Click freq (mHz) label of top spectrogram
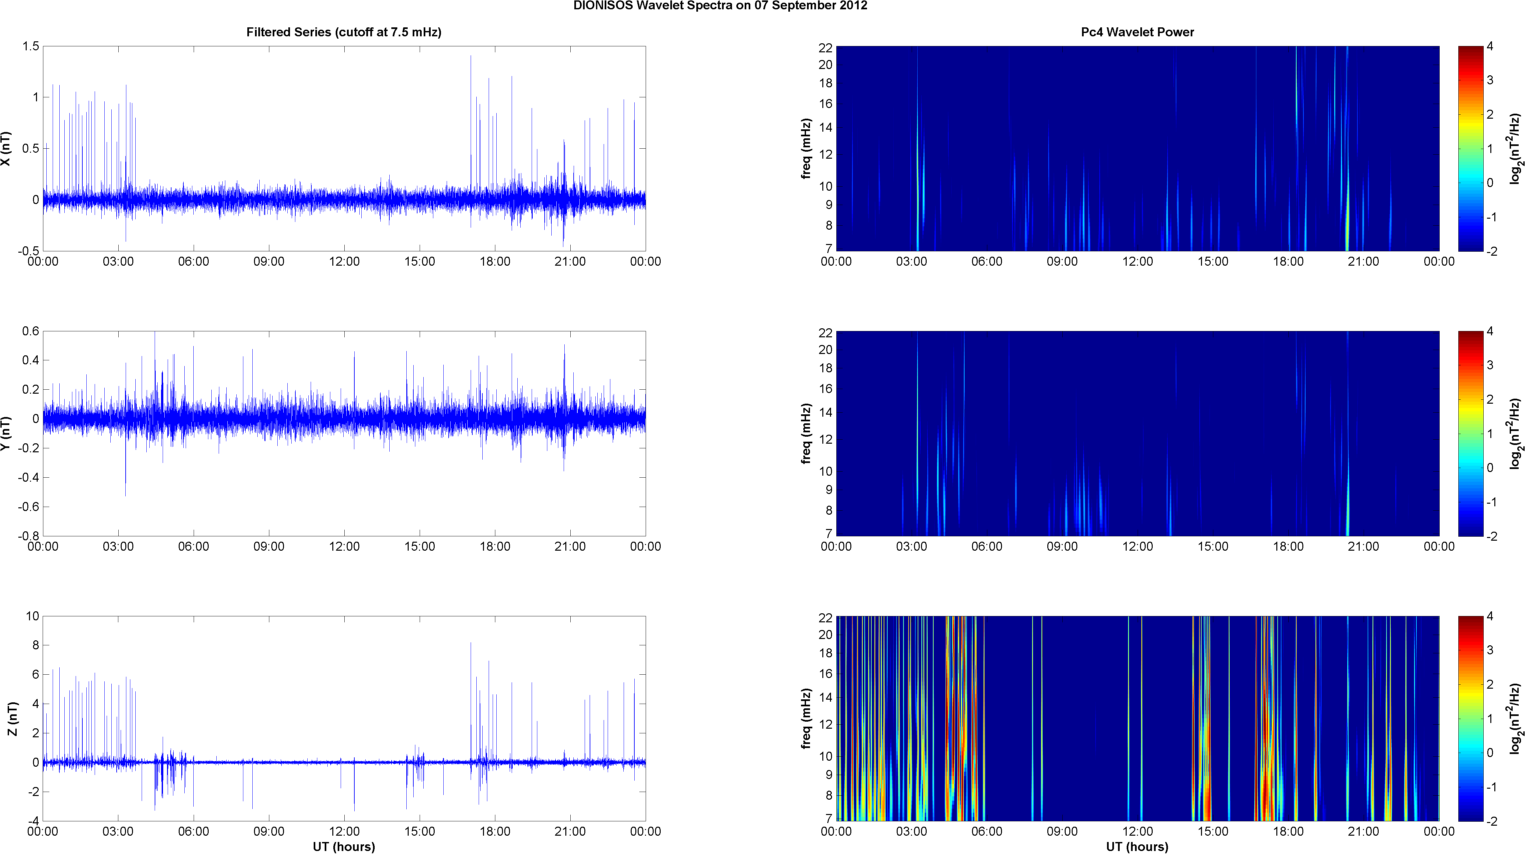Viewport: 1525px width, 854px height. (x=806, y=148)
